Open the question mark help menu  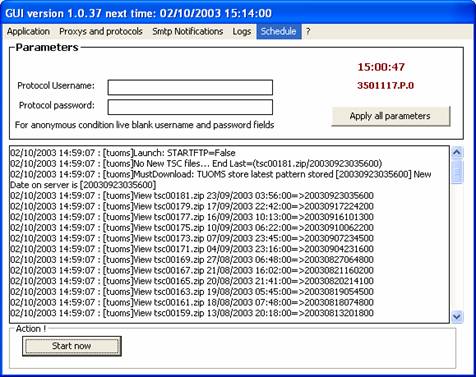click(x=308, y=31)
